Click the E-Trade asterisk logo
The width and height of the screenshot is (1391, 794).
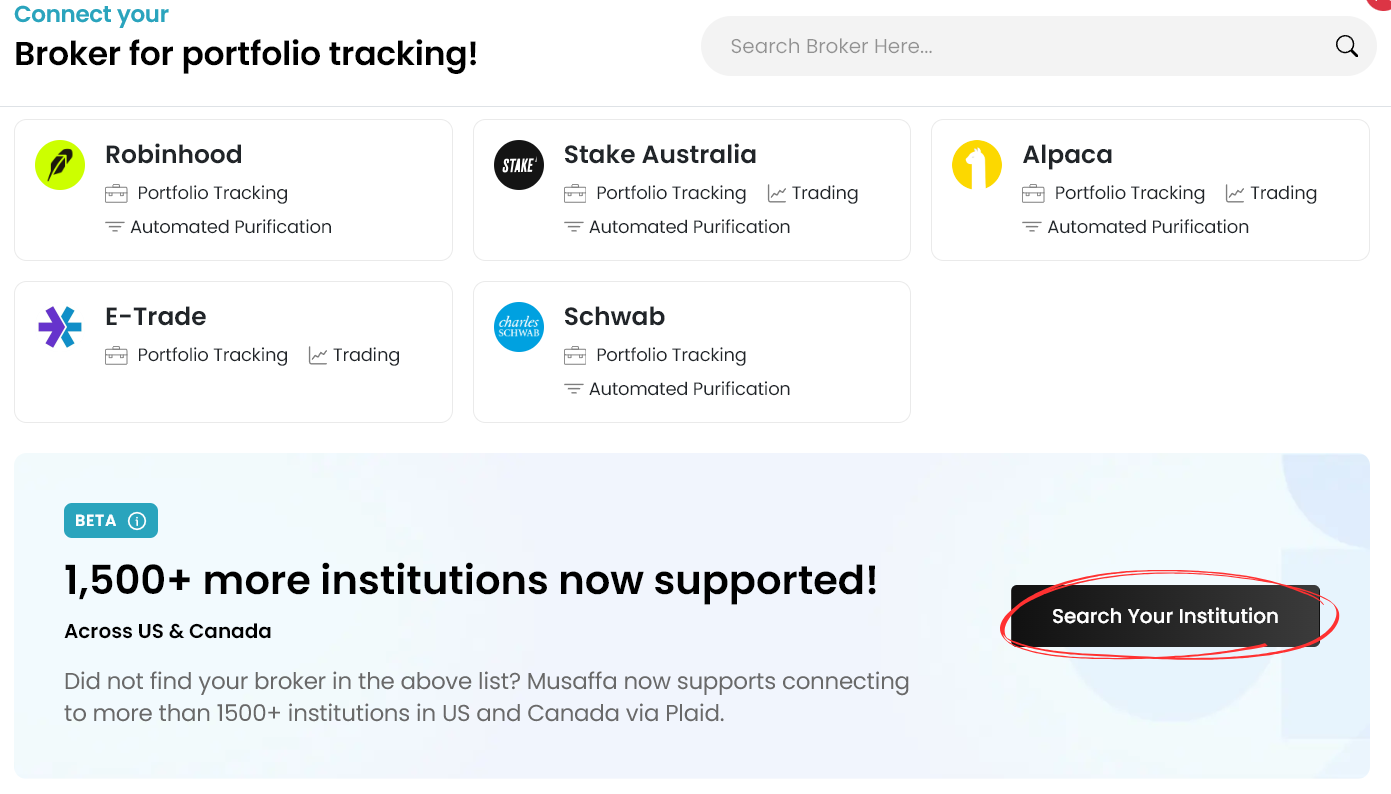tap(60, 327)
